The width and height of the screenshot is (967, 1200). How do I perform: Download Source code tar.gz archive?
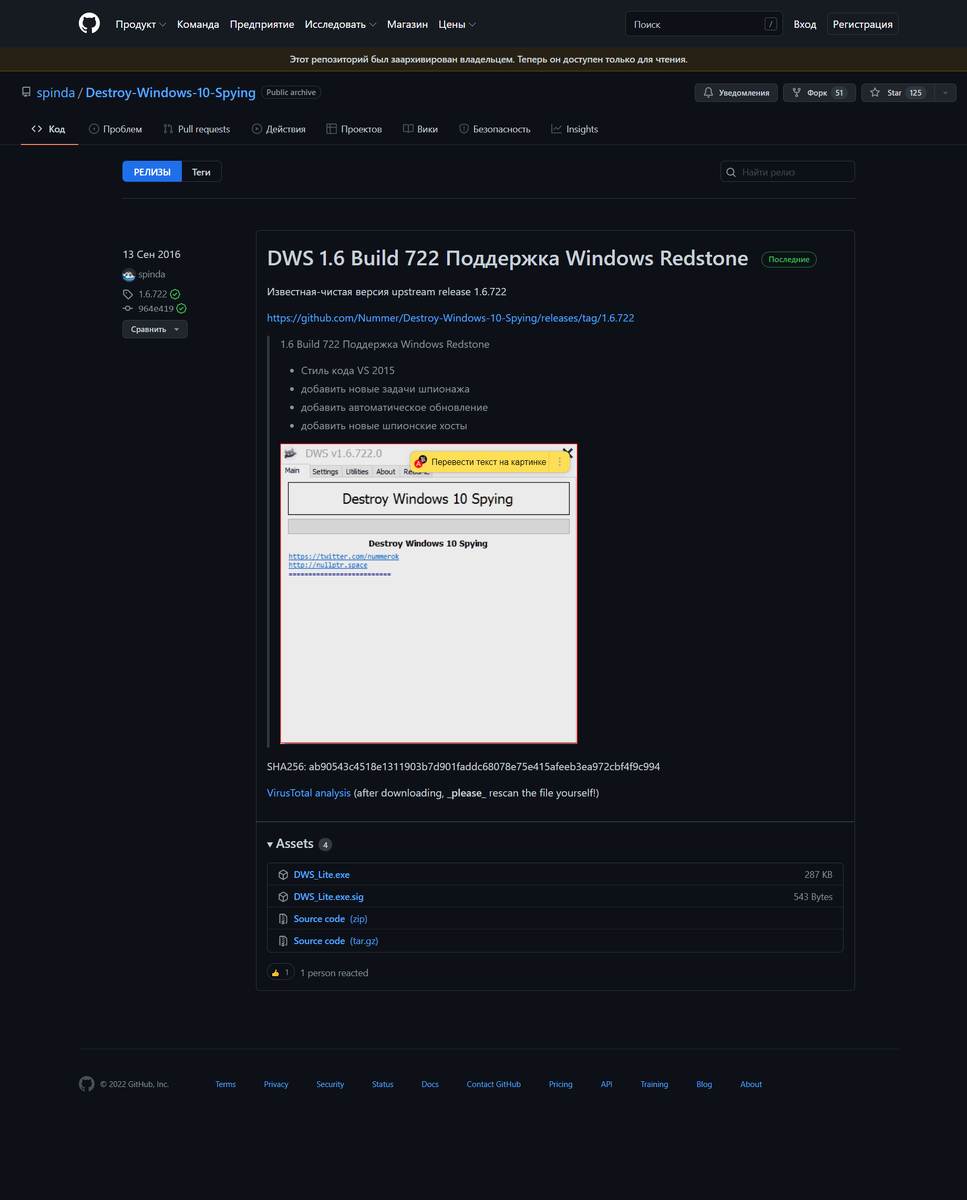[x=336, y=941]
